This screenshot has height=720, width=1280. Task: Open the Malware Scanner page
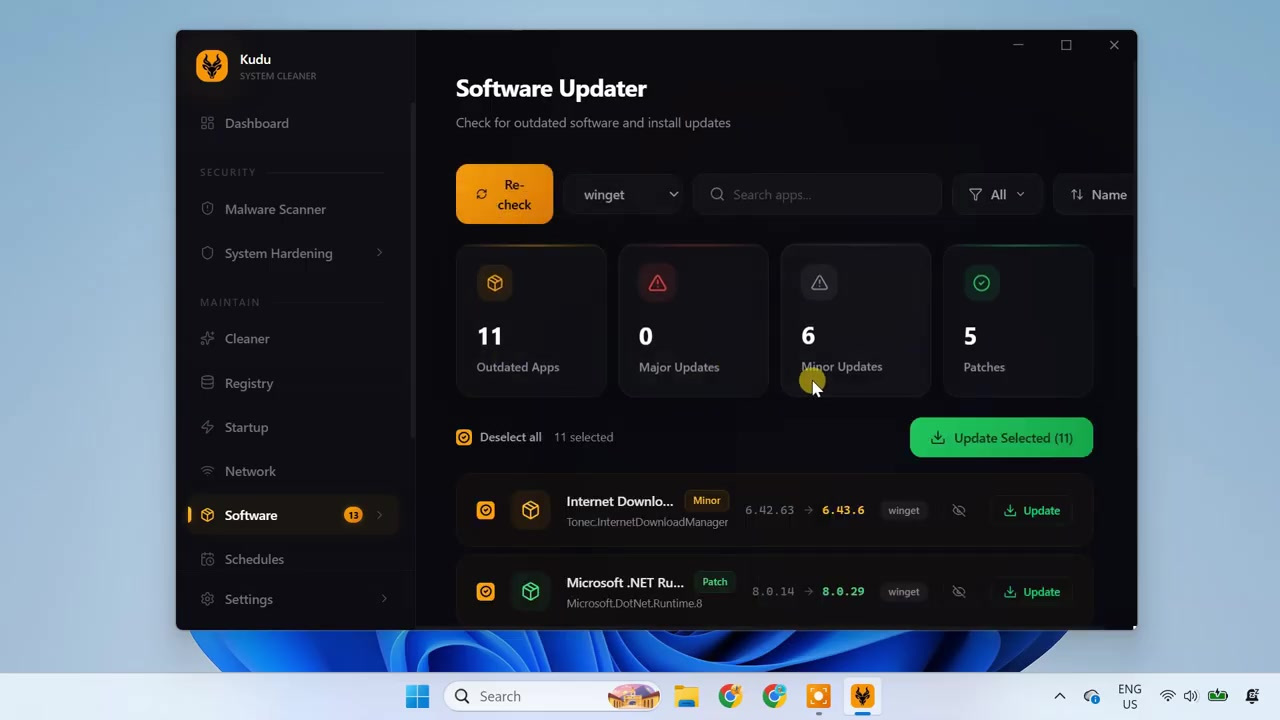[275, 209]
